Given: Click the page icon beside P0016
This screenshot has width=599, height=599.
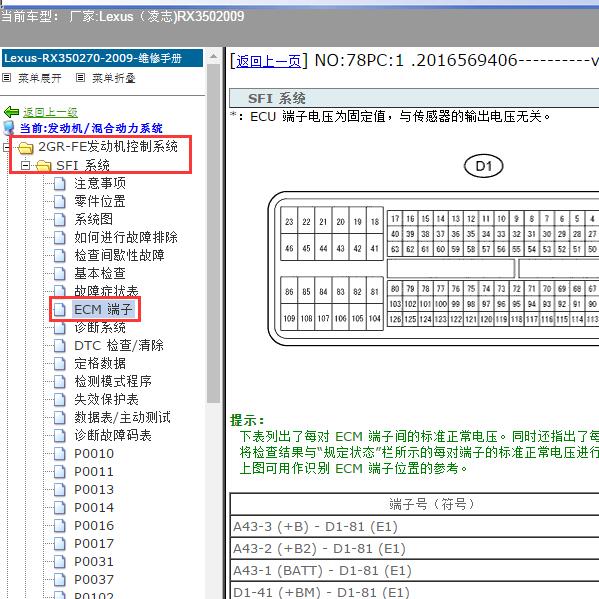Looking at the screenshot, I should pyautogui.click(x=60, y=525).
